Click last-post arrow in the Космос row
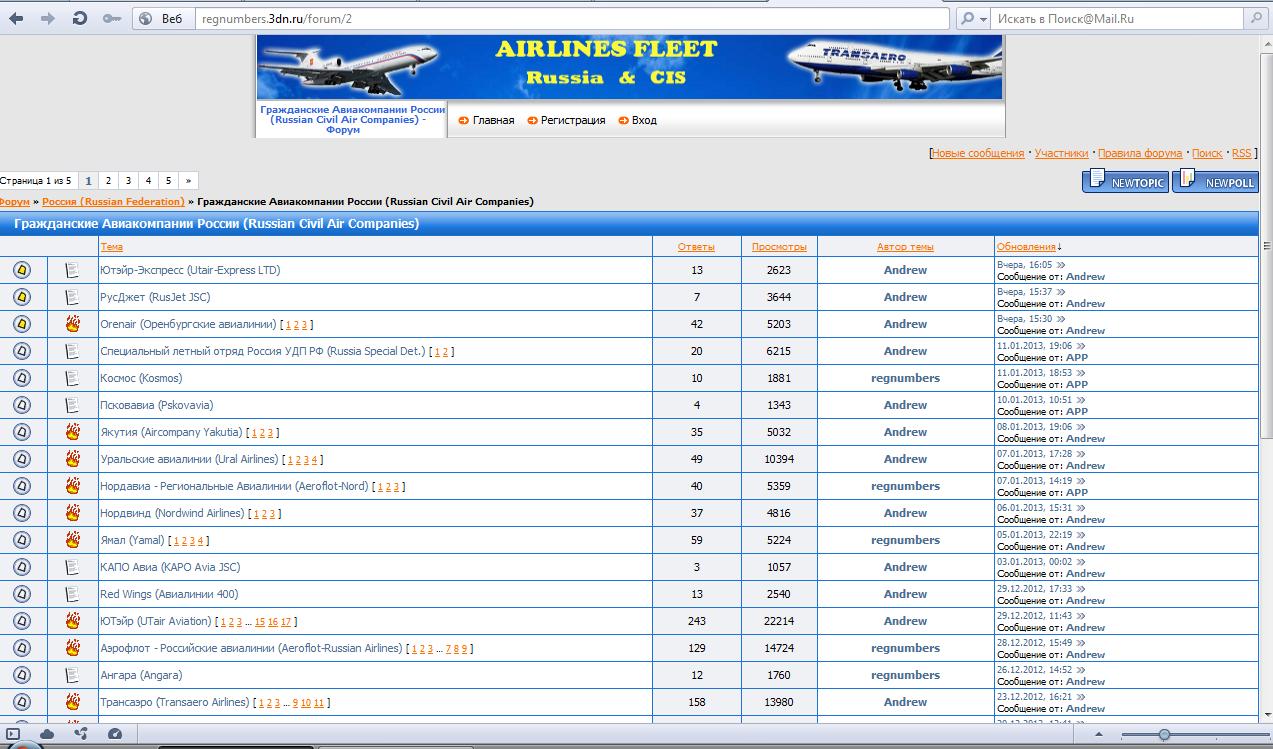This screenshot has height=749, width=1273. point(1080,373)
